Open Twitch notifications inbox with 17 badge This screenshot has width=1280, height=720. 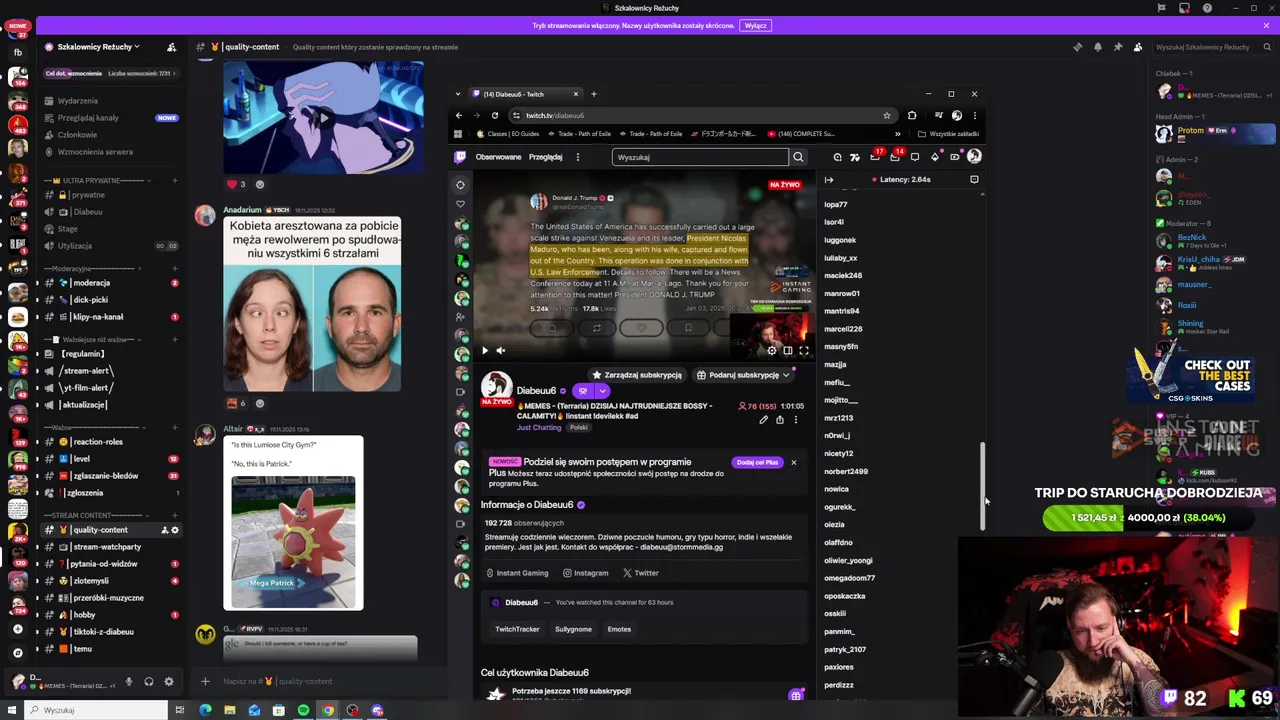pos(875,157)
